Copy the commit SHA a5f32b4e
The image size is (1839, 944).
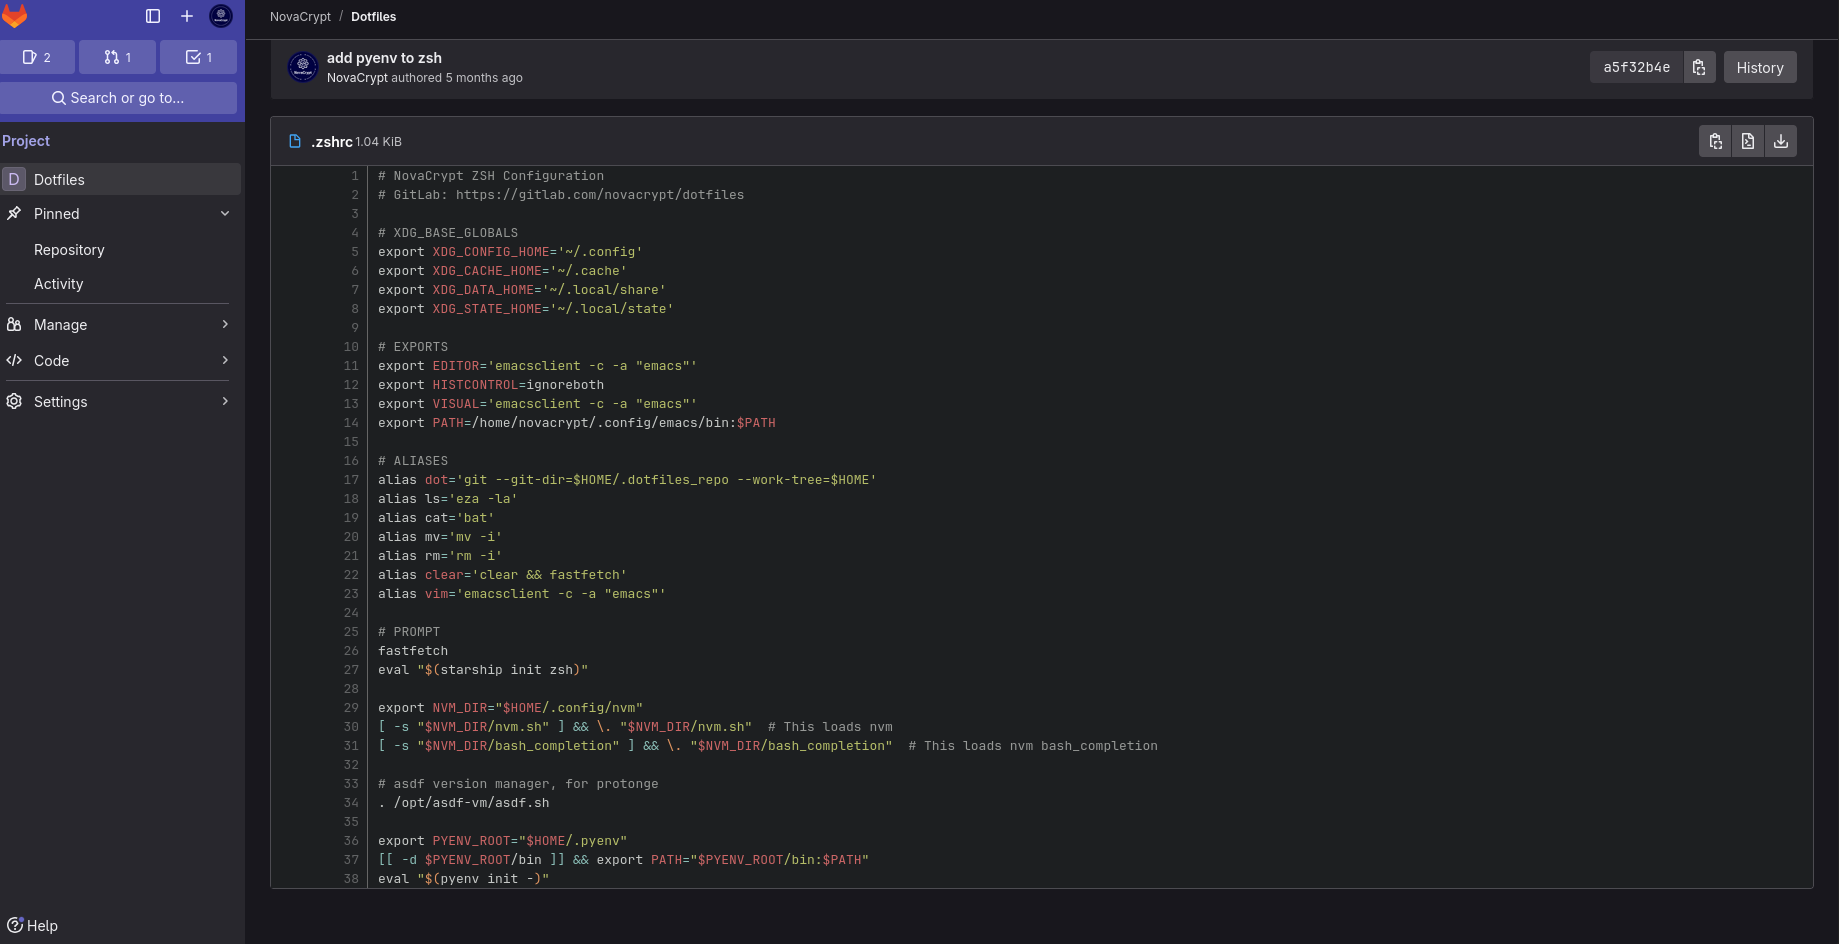(1699, 67)
